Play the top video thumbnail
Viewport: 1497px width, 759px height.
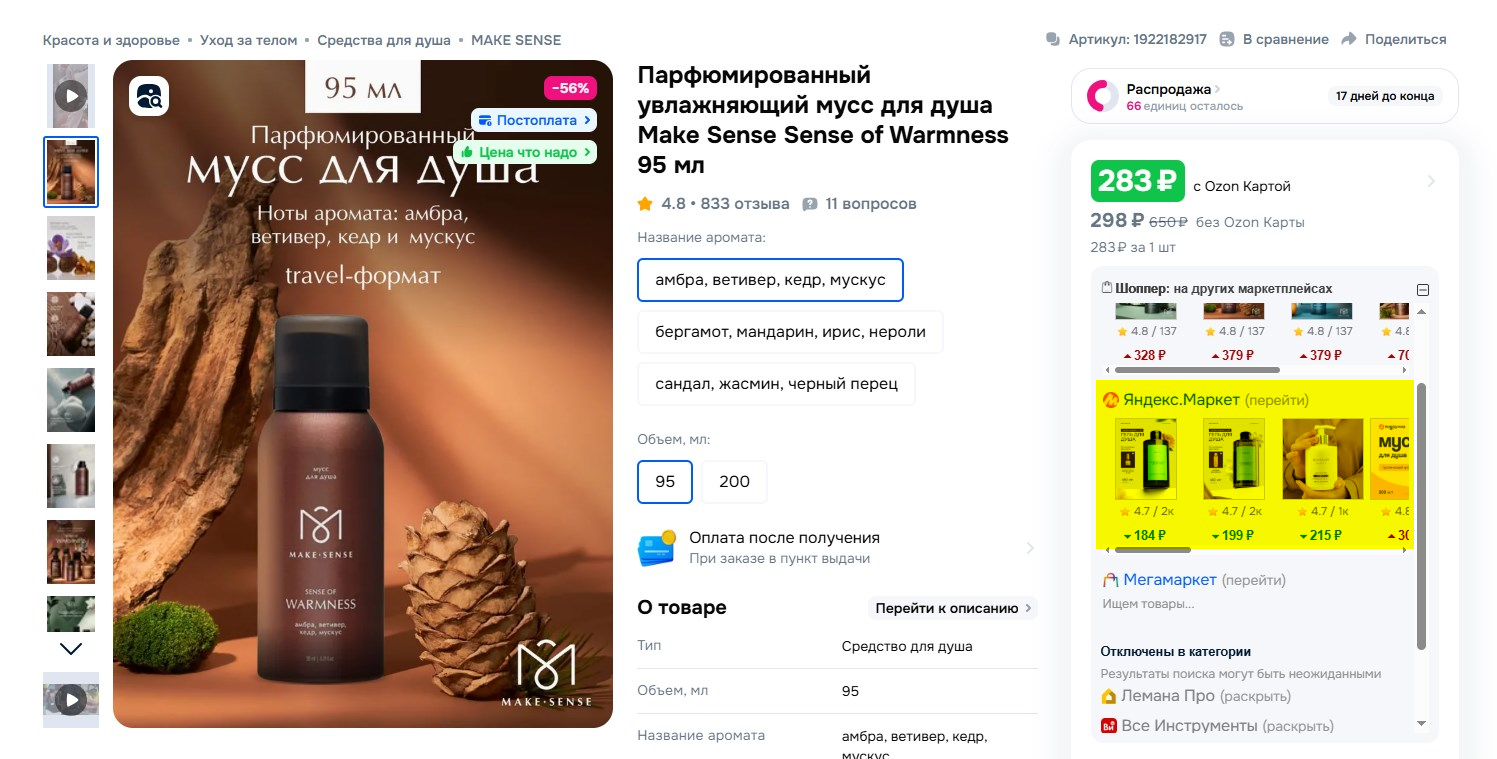[70, 96]
